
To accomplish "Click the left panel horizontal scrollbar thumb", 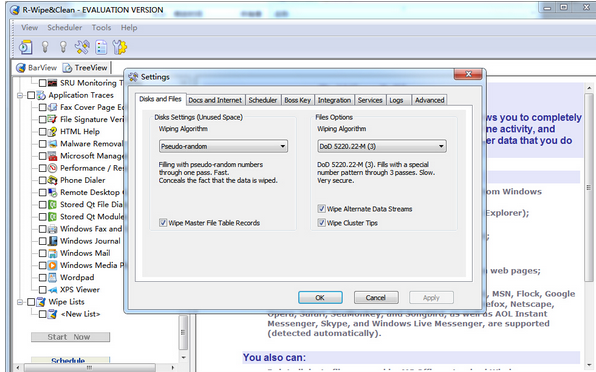I will coord(90,367).
